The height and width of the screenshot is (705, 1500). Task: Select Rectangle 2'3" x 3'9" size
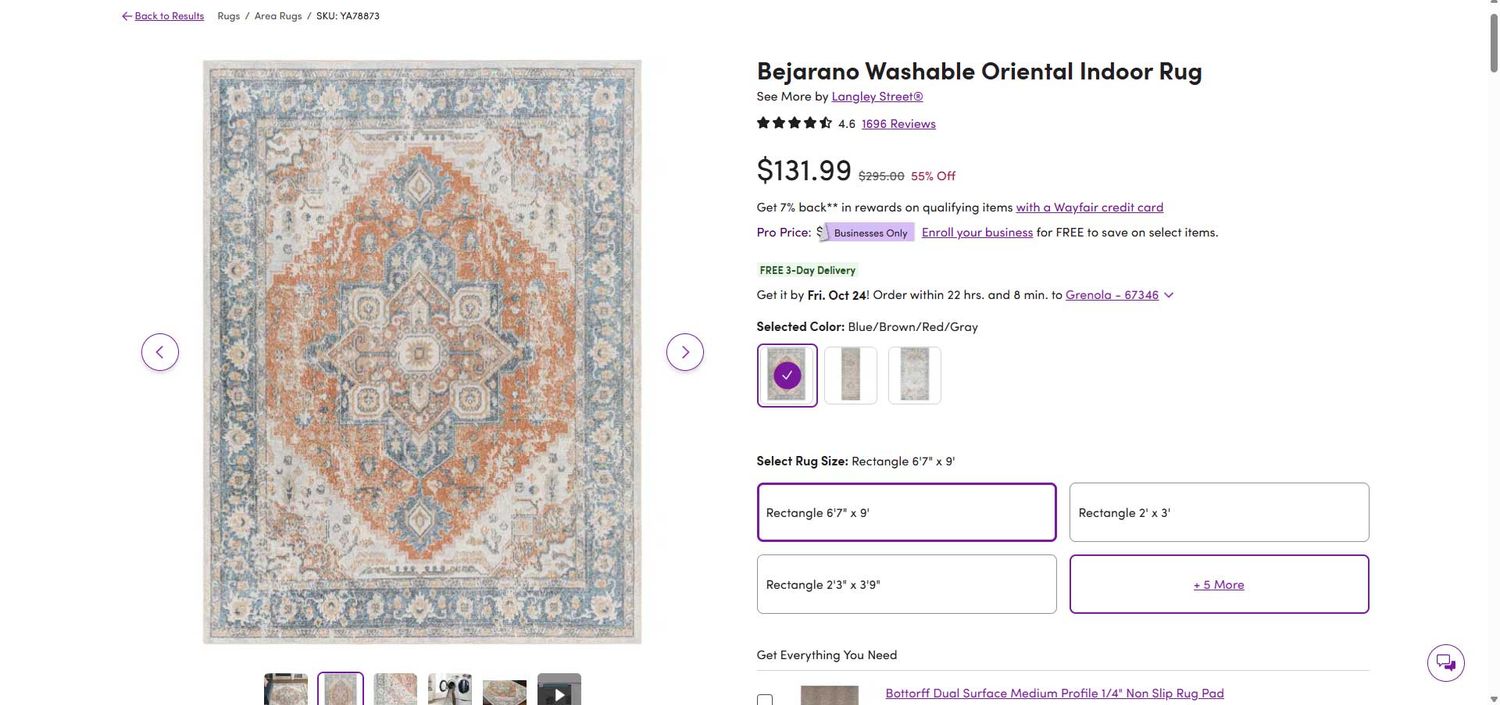[906, 585]
